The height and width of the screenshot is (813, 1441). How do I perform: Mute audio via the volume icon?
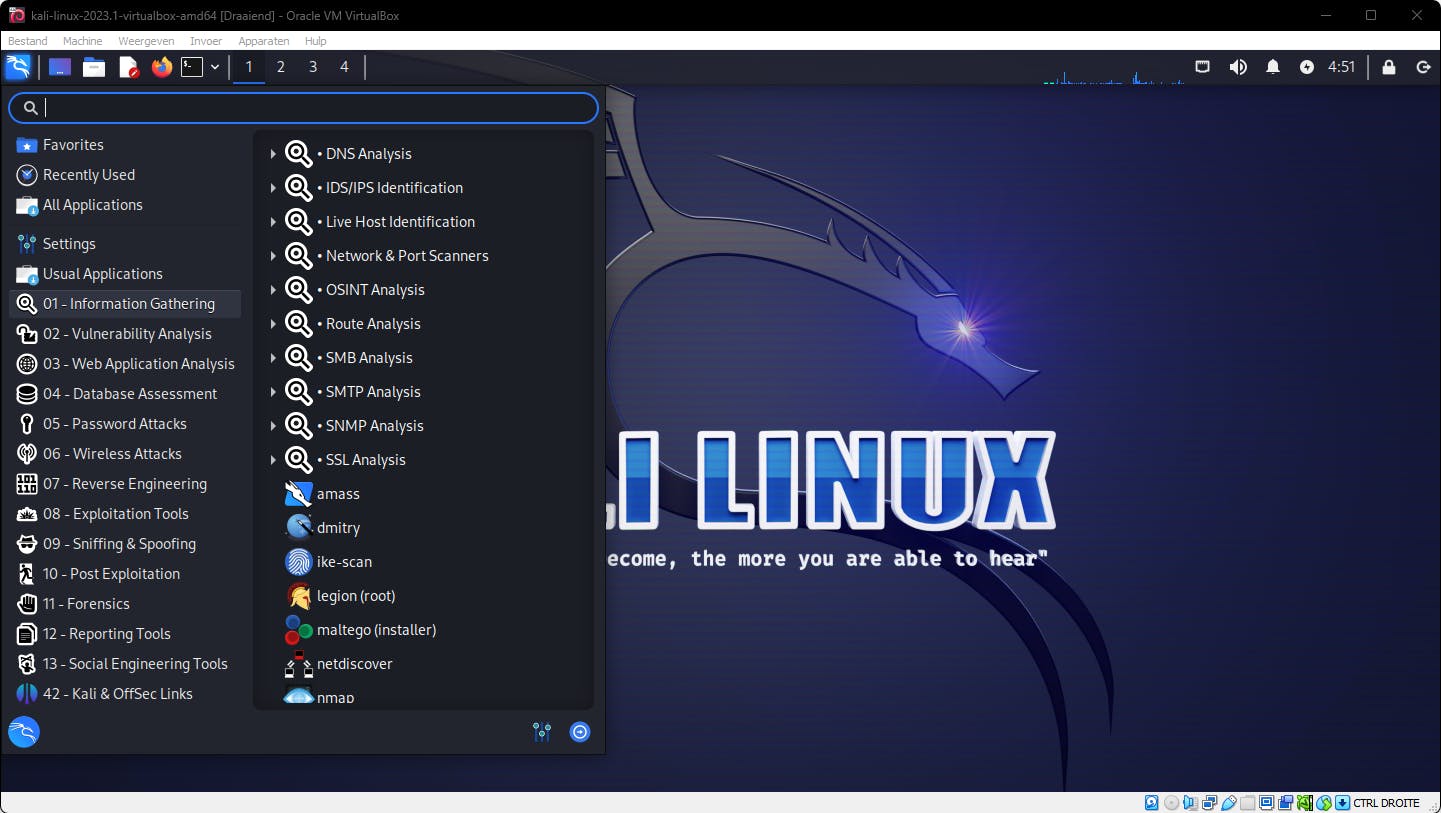1238,67
